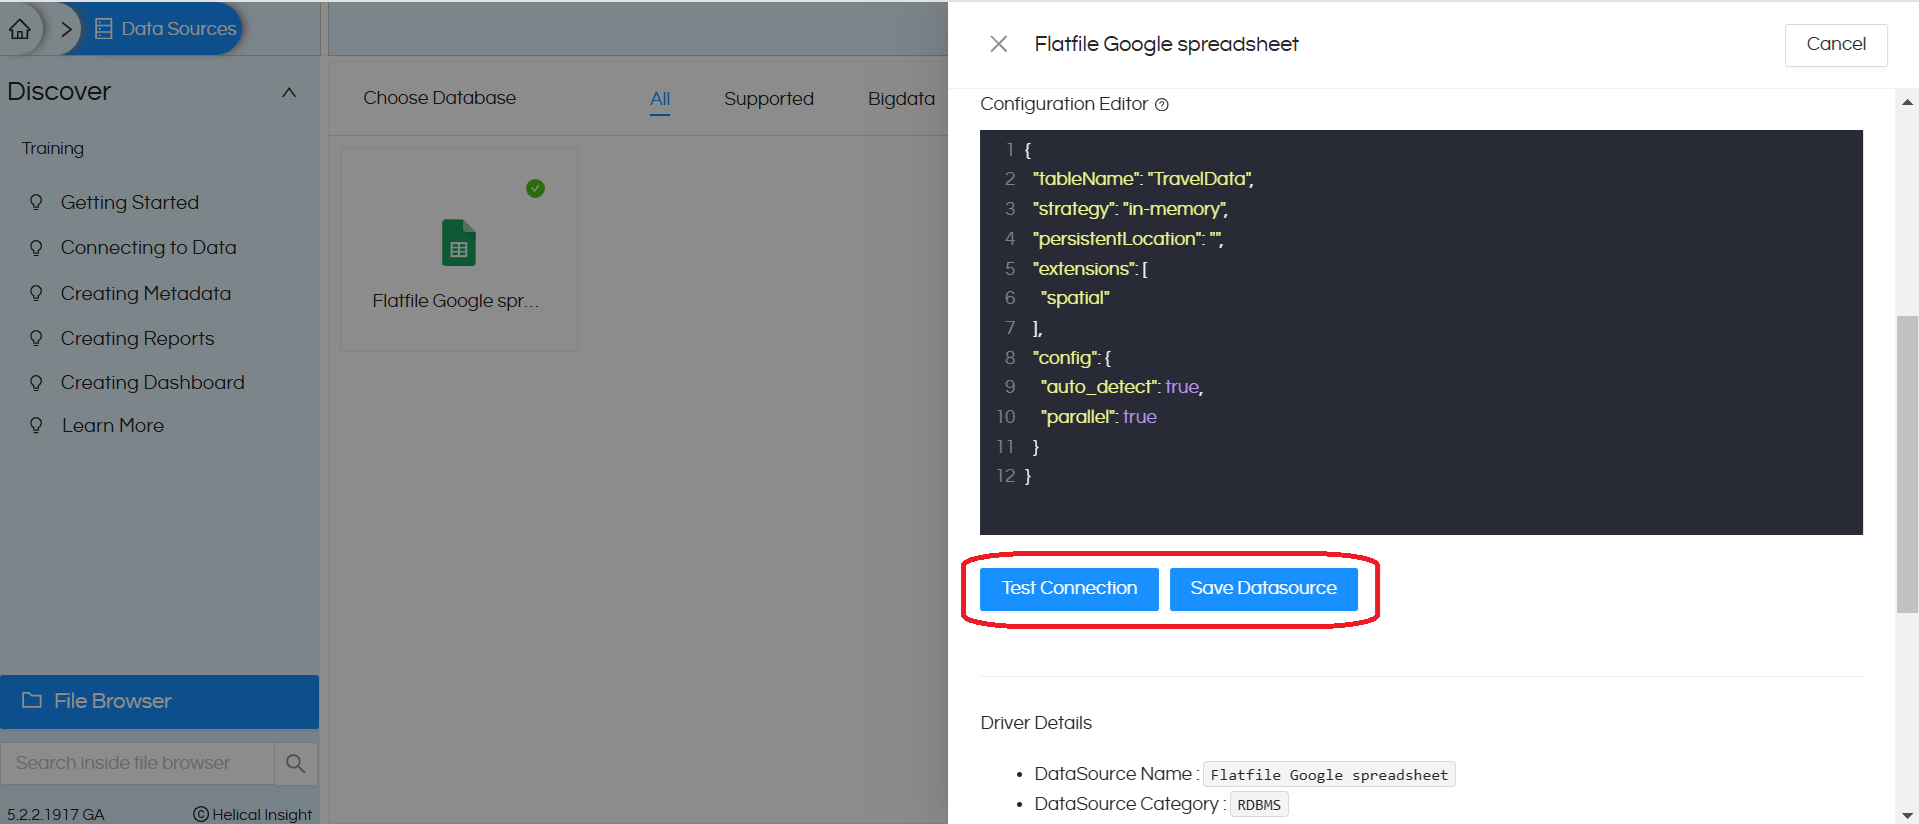The width and height of the screenshot is (1919, 824).
Task: Click the Helical Insight copyright text
Action: (253, 814)
